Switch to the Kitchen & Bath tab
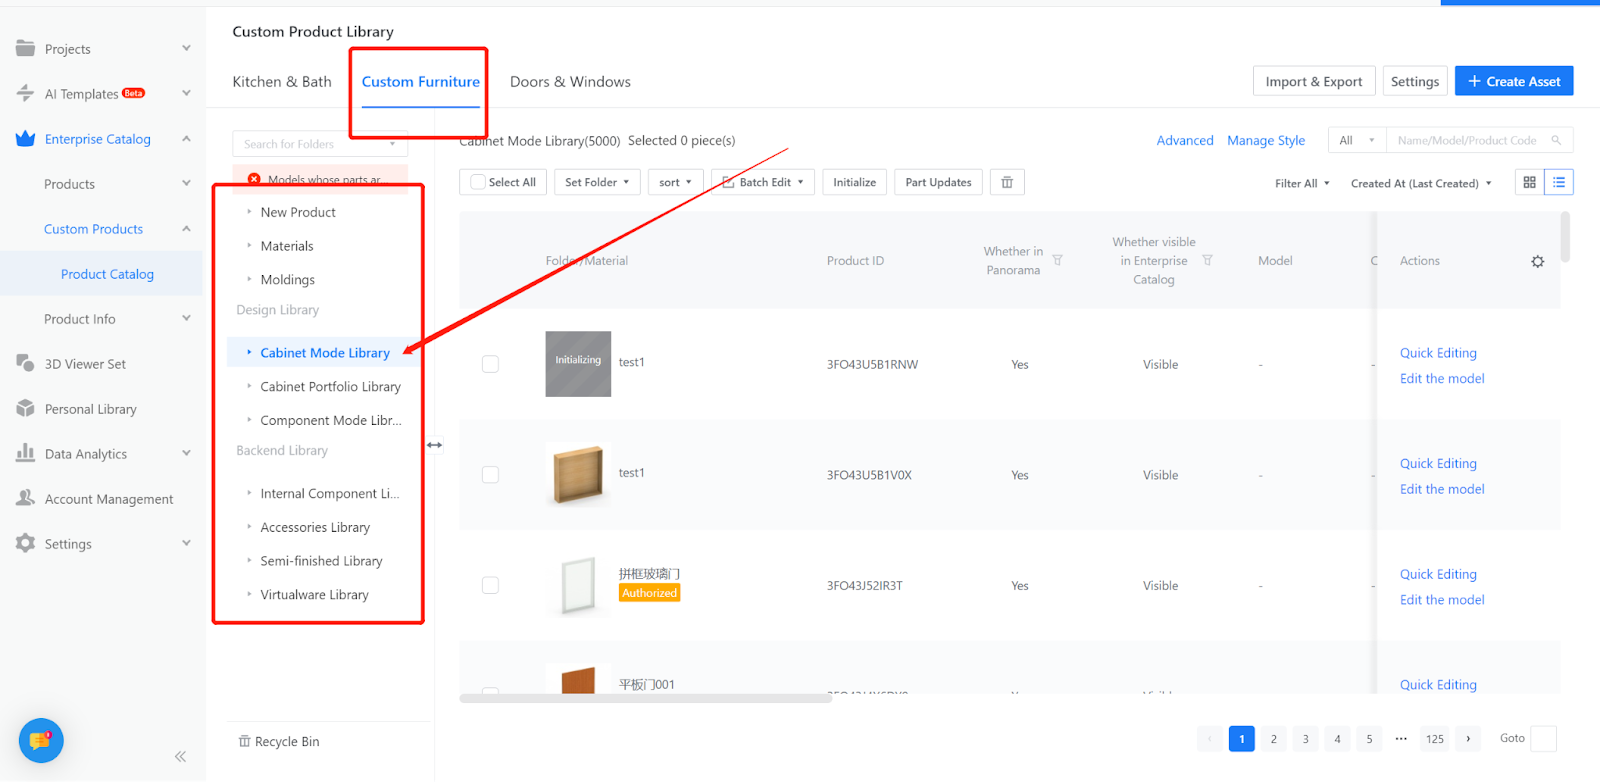 tap(282, 82)
